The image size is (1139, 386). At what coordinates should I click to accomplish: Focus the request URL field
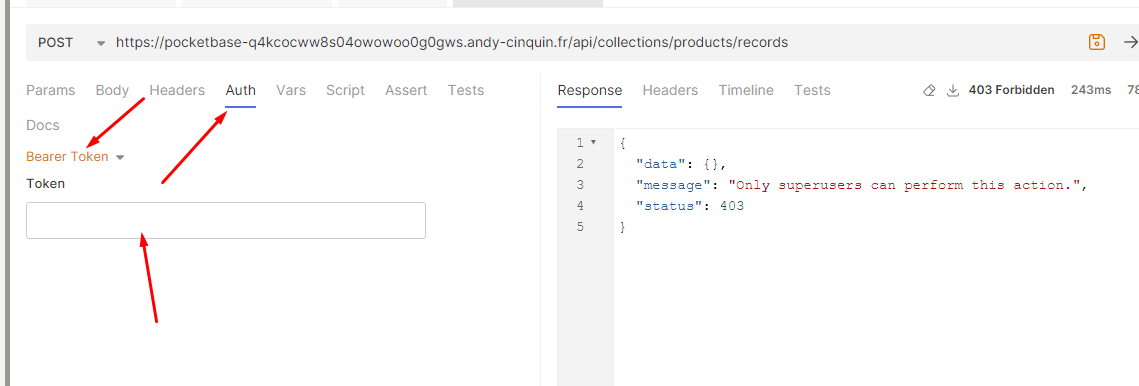point(596,42)
